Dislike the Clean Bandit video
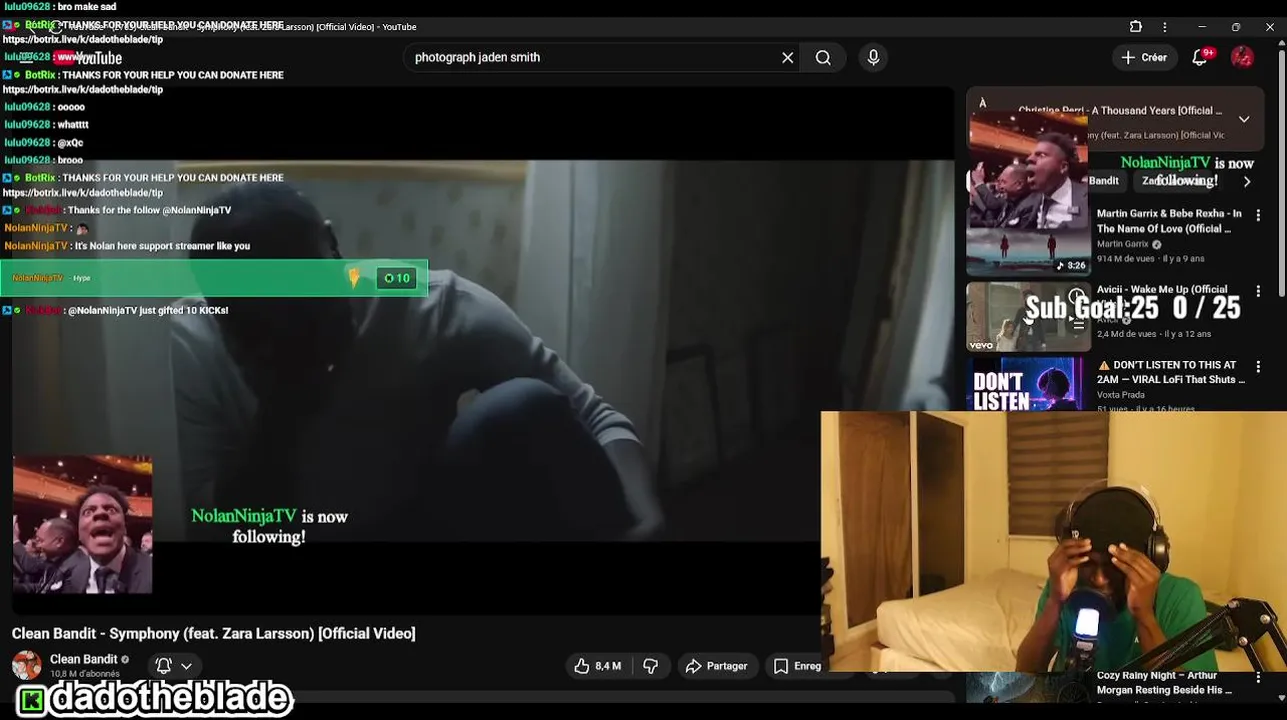Screen dimensions: 1287x720 651,666
